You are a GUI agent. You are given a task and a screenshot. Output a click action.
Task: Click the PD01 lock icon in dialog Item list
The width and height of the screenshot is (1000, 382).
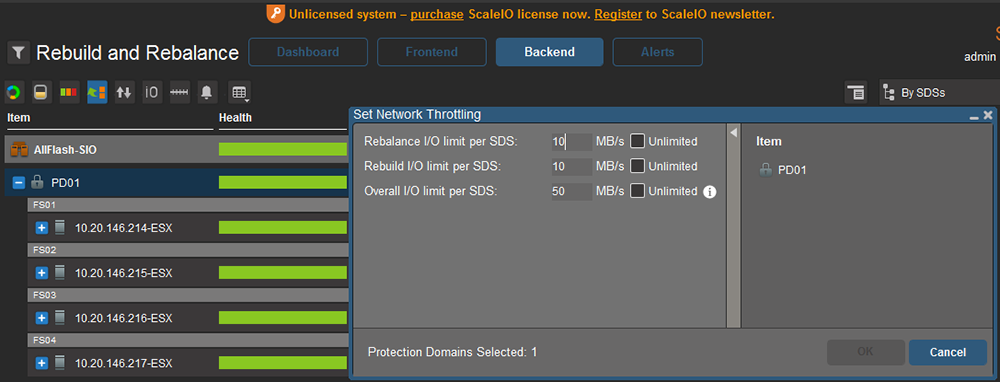(x=765, y=170)
